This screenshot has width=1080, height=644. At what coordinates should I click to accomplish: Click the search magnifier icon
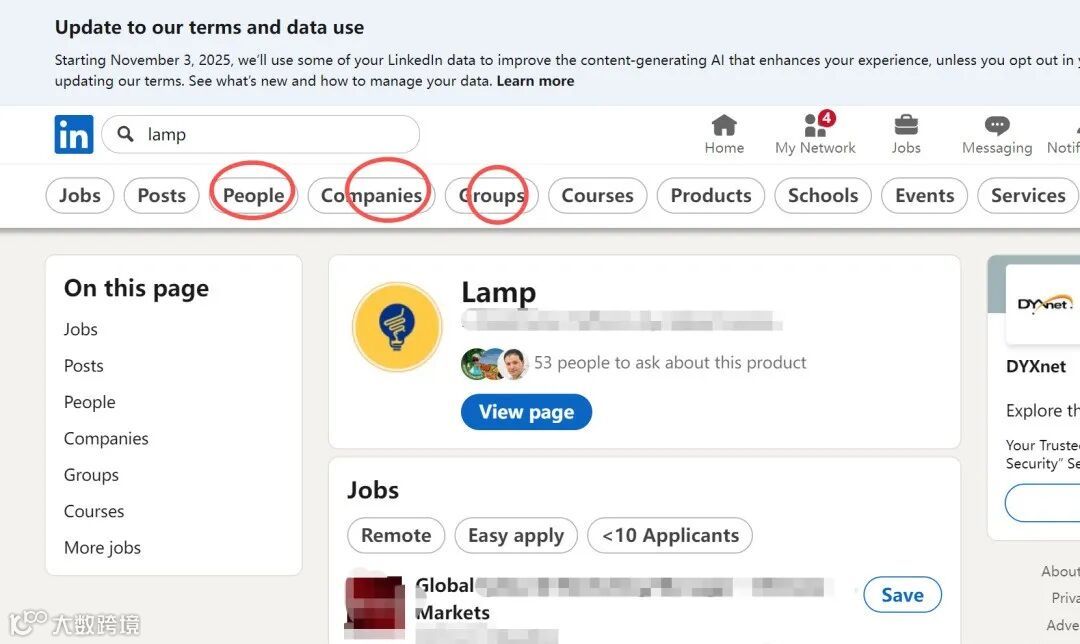coord(125,134)
